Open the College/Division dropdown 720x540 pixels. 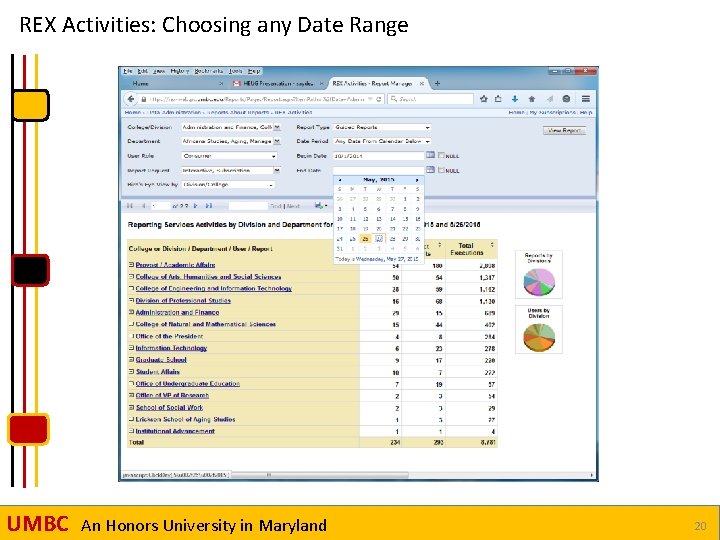point(277,127)
